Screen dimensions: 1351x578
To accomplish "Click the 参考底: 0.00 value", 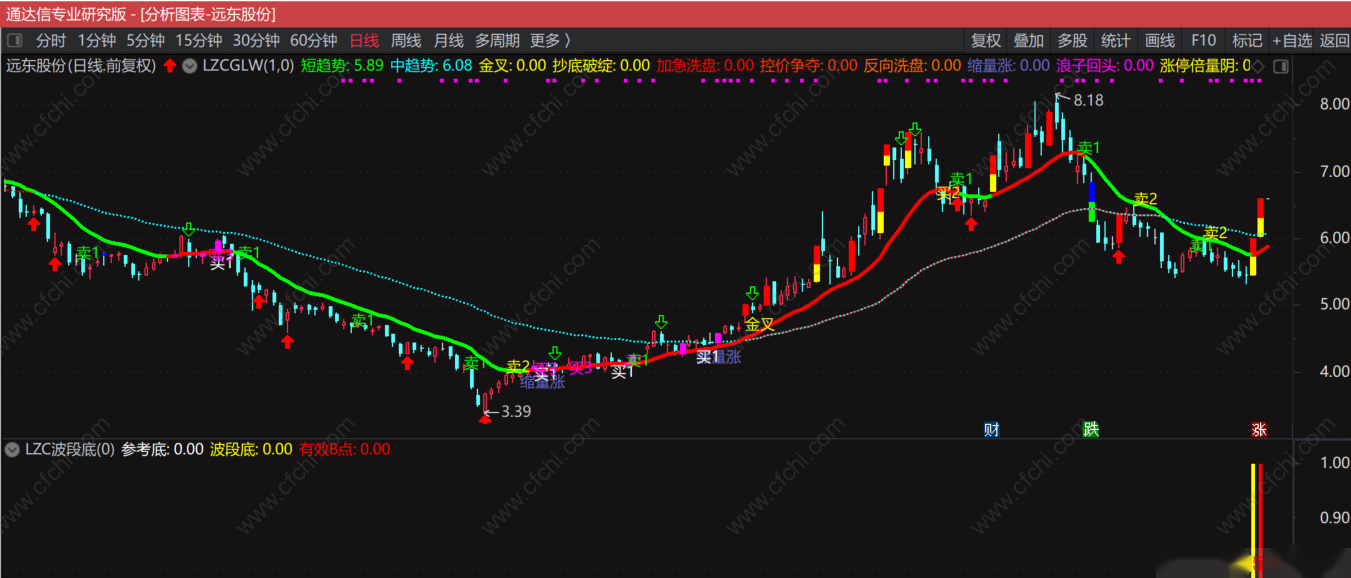I will (162, 449).
